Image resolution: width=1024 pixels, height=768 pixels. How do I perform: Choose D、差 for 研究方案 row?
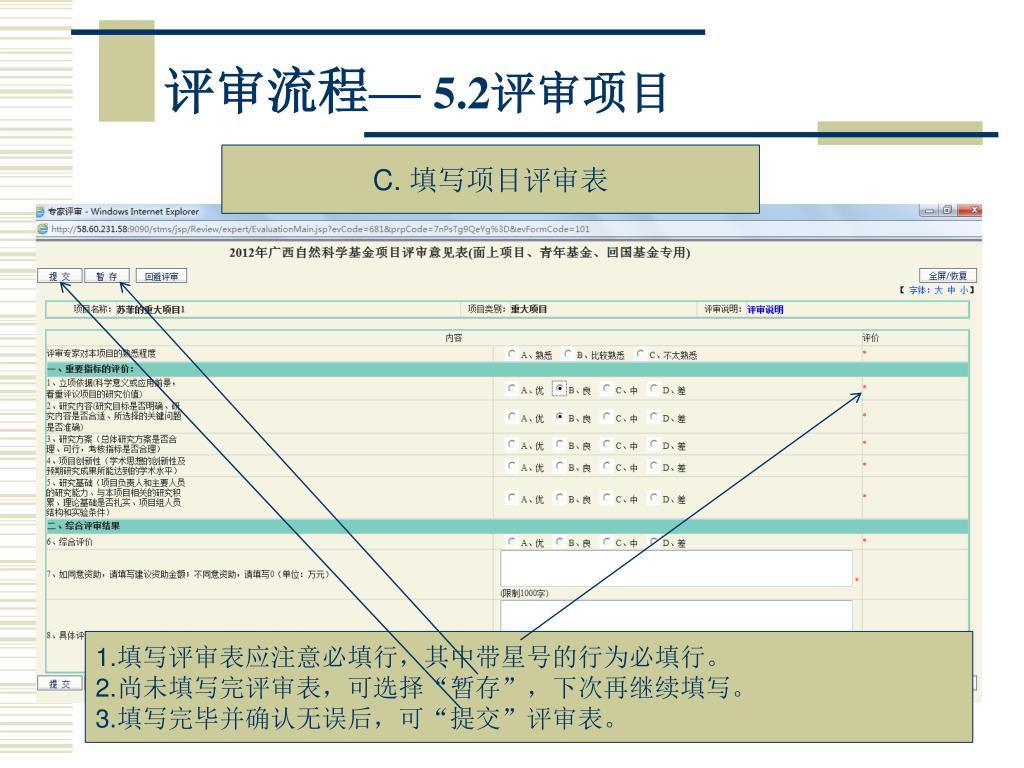tap(654, 445)
